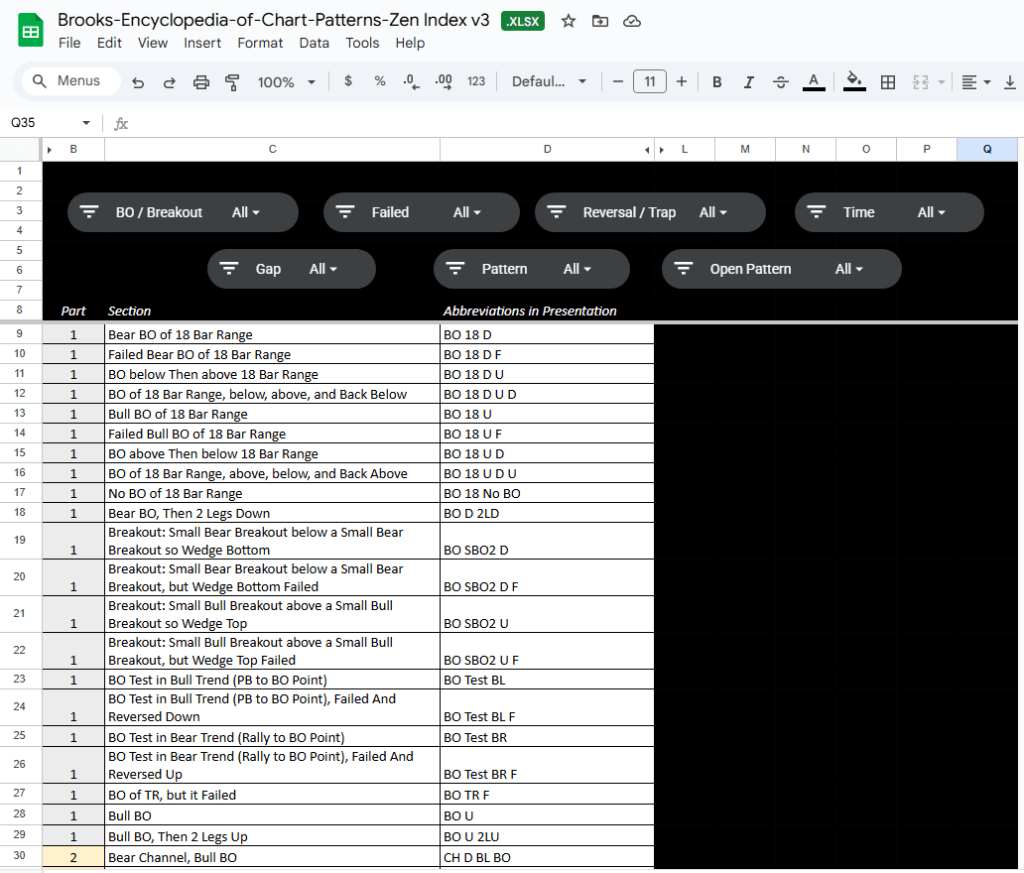Screen dimensions: 1024x873
Task: Open the Format menu
Action: (260, 43)
